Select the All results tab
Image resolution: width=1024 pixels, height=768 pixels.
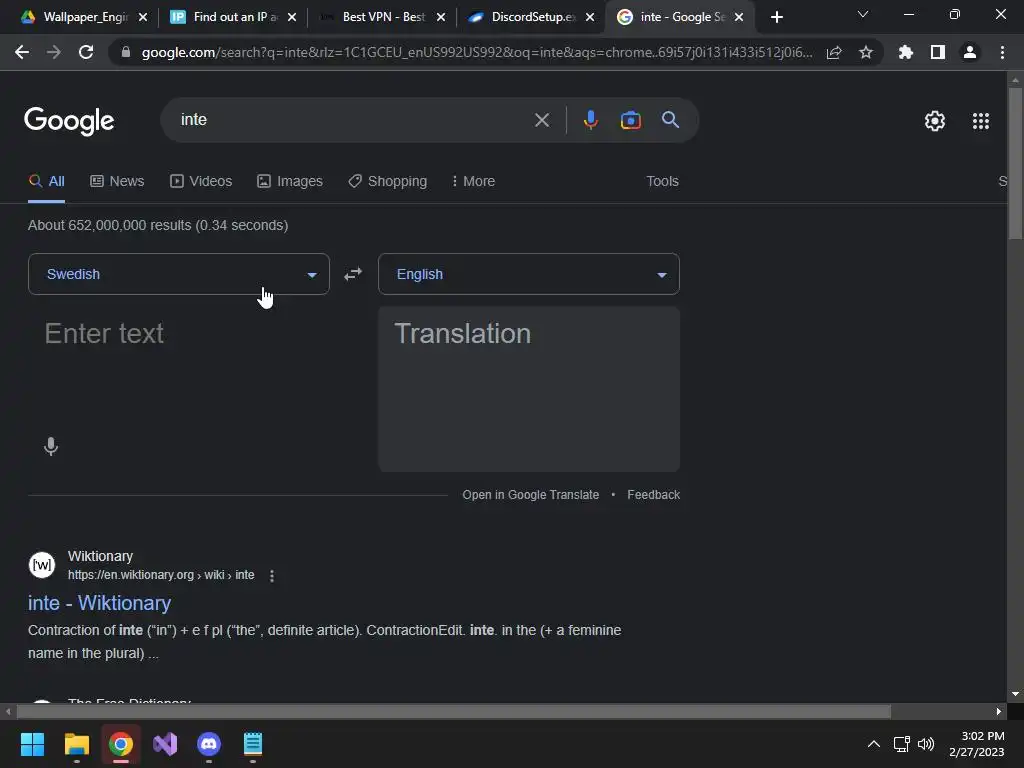tap(46, 182)
